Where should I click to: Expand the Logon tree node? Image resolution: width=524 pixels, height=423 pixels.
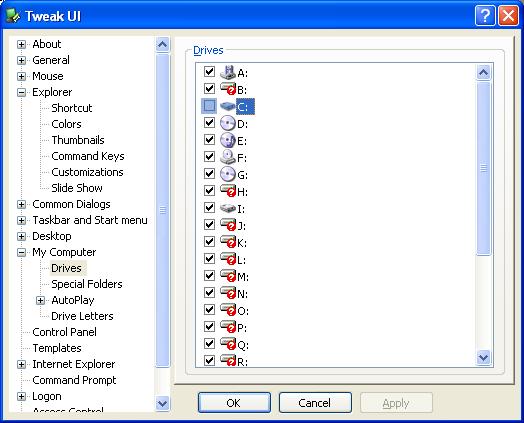click(21, 397)
